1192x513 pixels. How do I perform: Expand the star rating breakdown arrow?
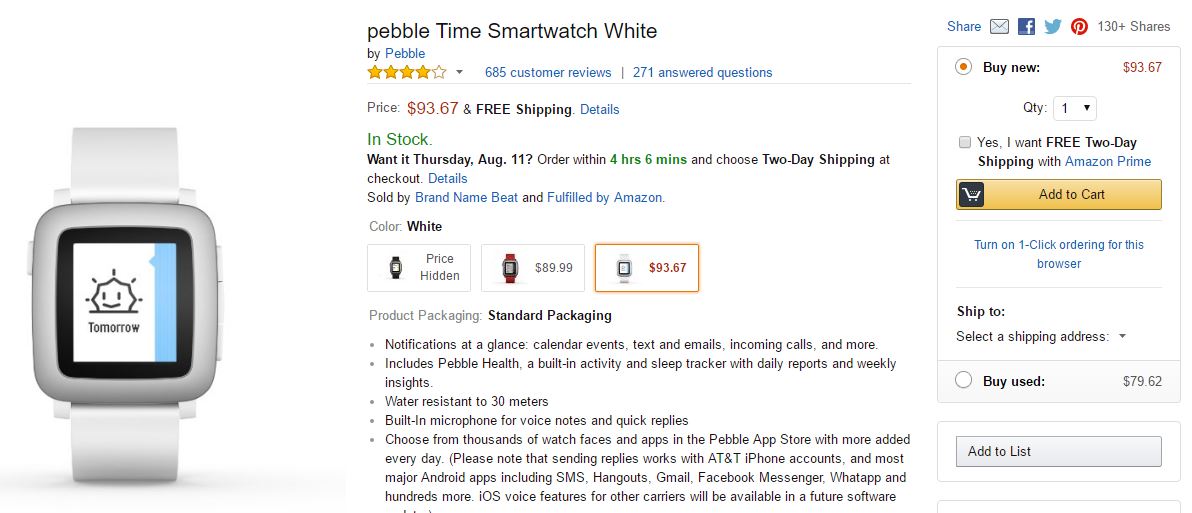(x=460, y=72)
